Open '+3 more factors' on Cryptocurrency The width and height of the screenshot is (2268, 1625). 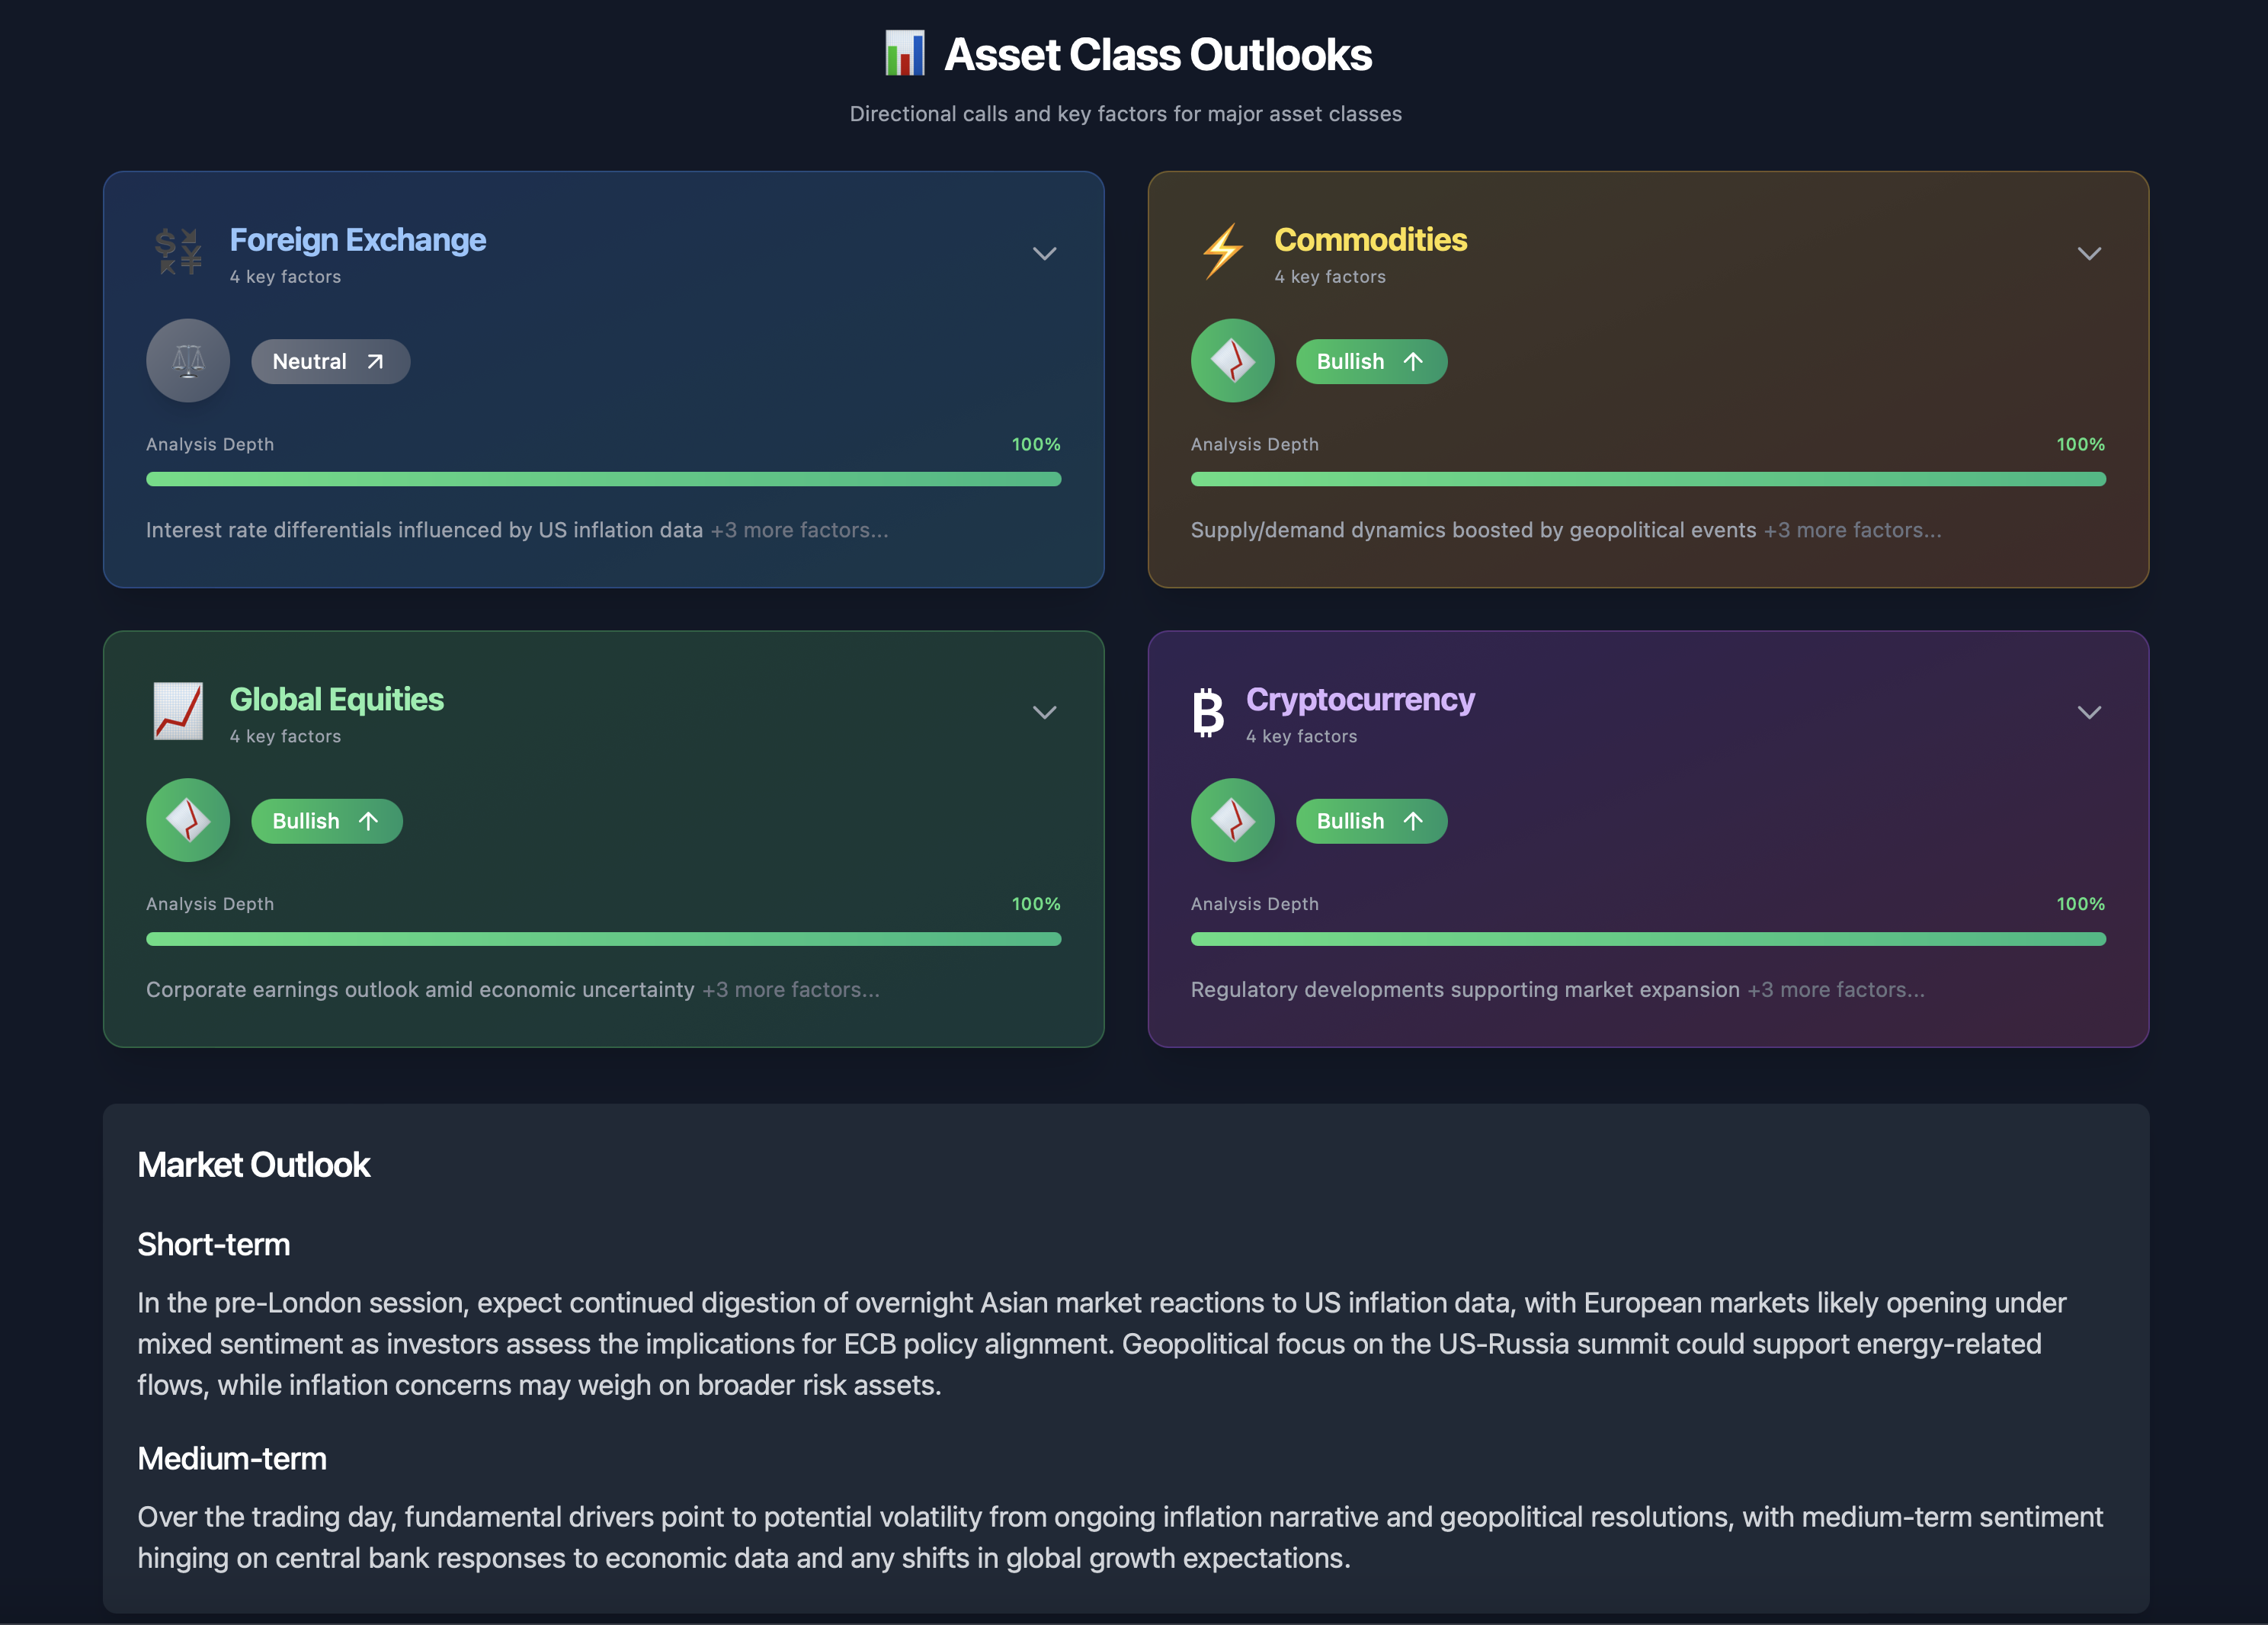[x=1836, y=990]
